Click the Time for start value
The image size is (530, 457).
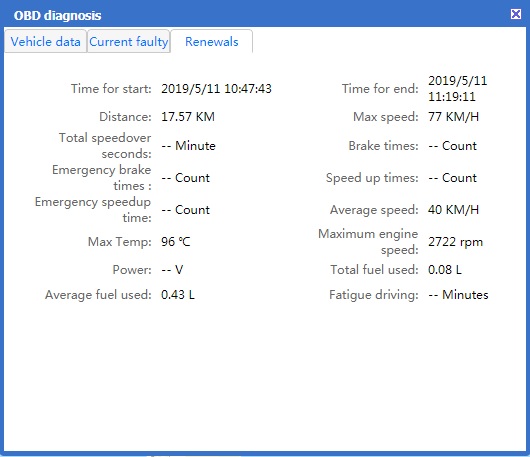216,89
